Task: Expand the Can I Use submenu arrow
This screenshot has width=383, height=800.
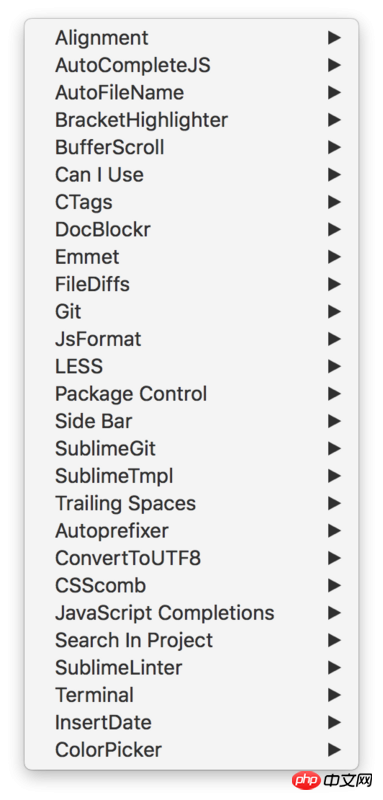Action: 334,175
